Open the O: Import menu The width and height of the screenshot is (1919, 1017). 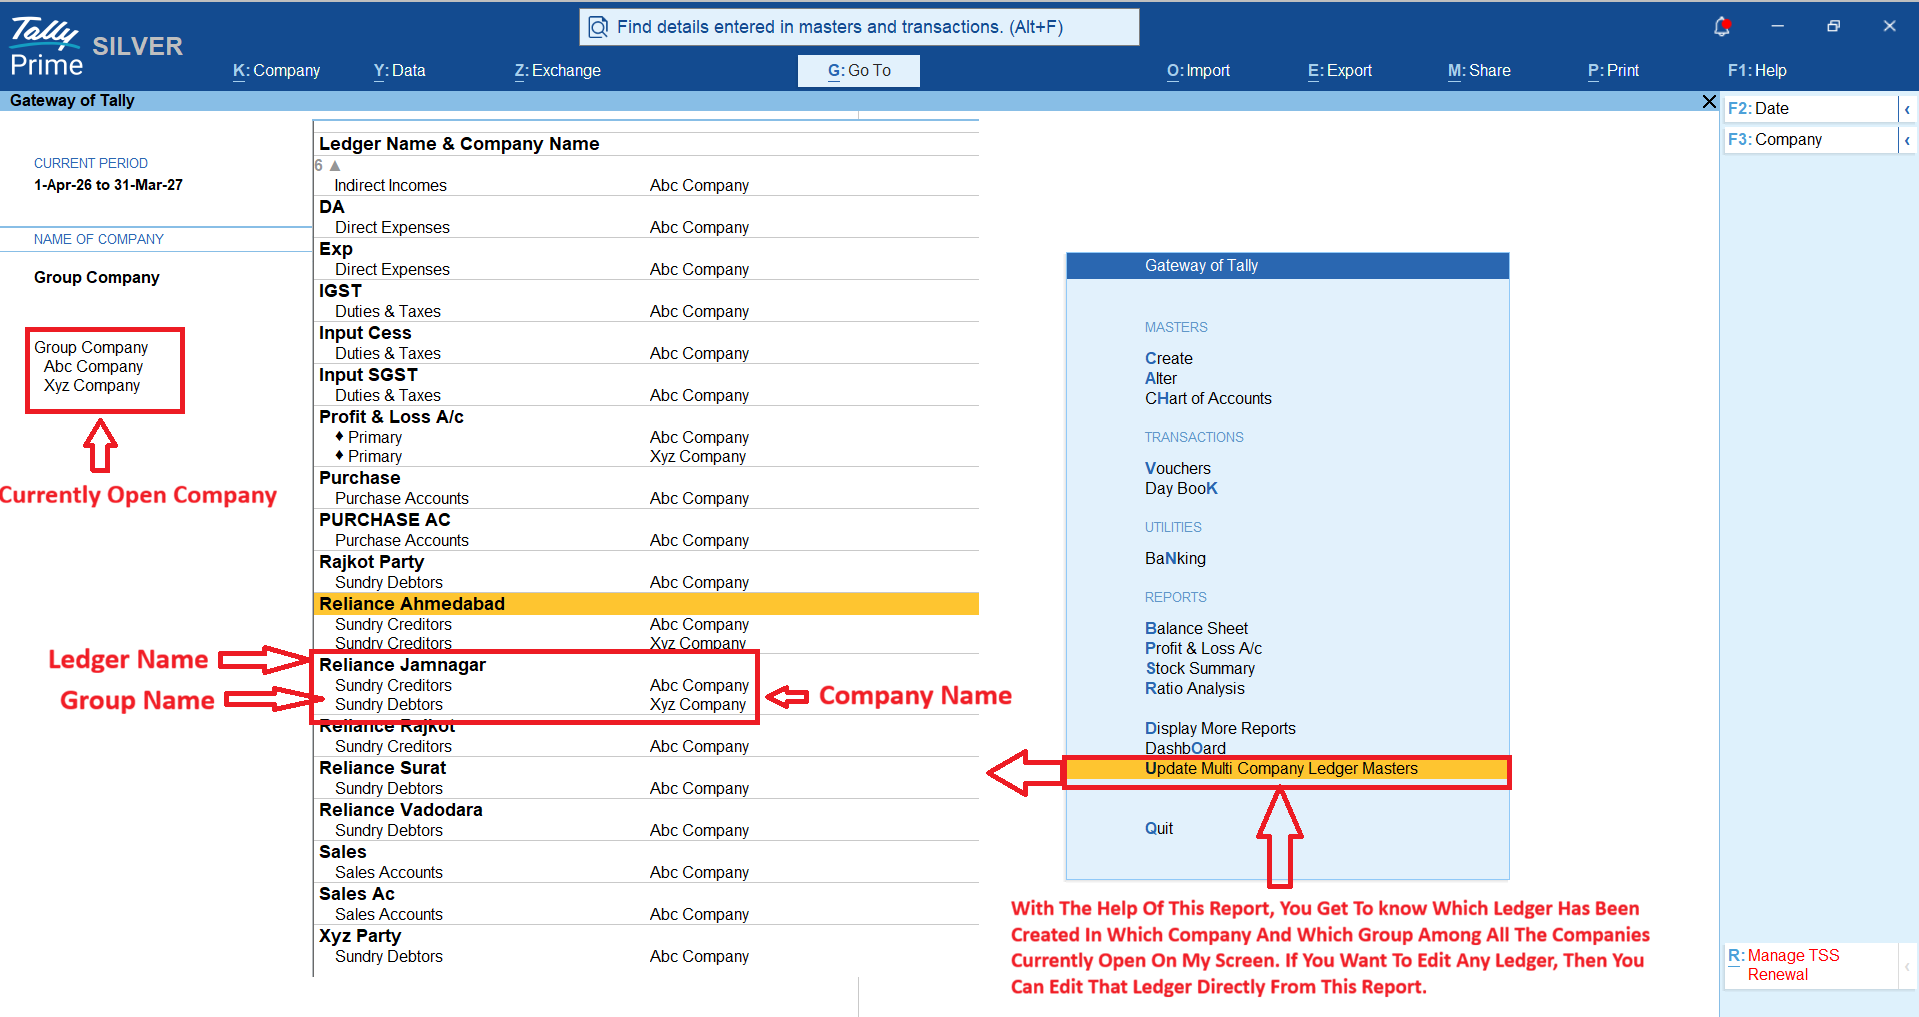[x=1198, y=71]
